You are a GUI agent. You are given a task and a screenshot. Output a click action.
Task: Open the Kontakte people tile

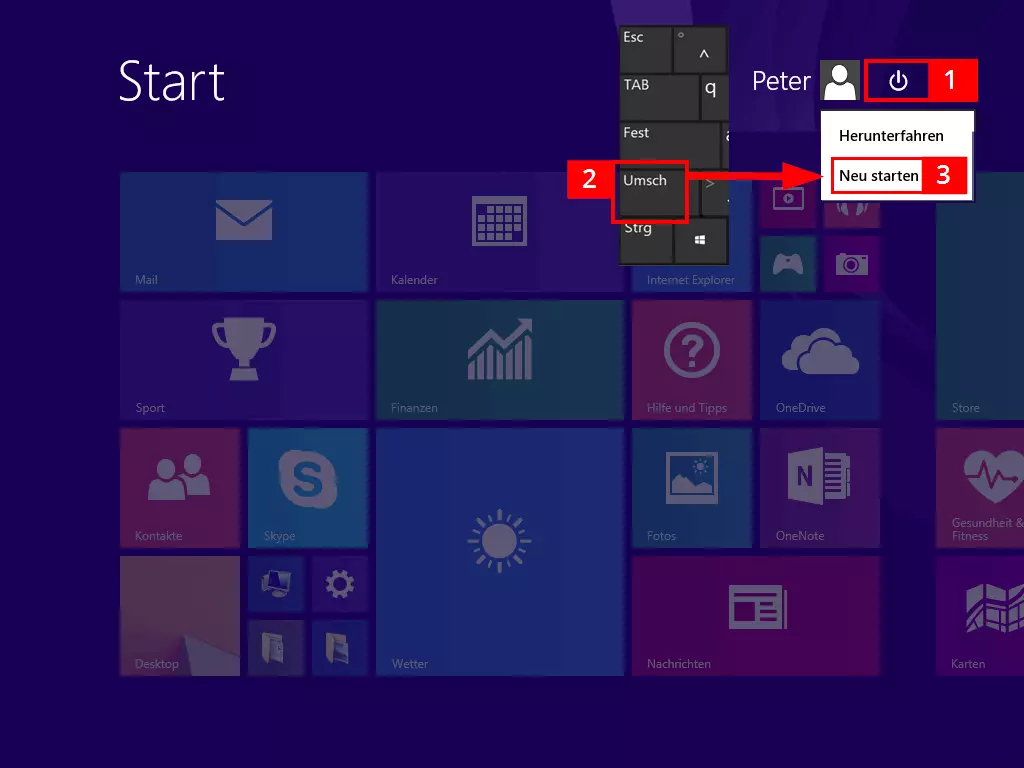point(180,488)
